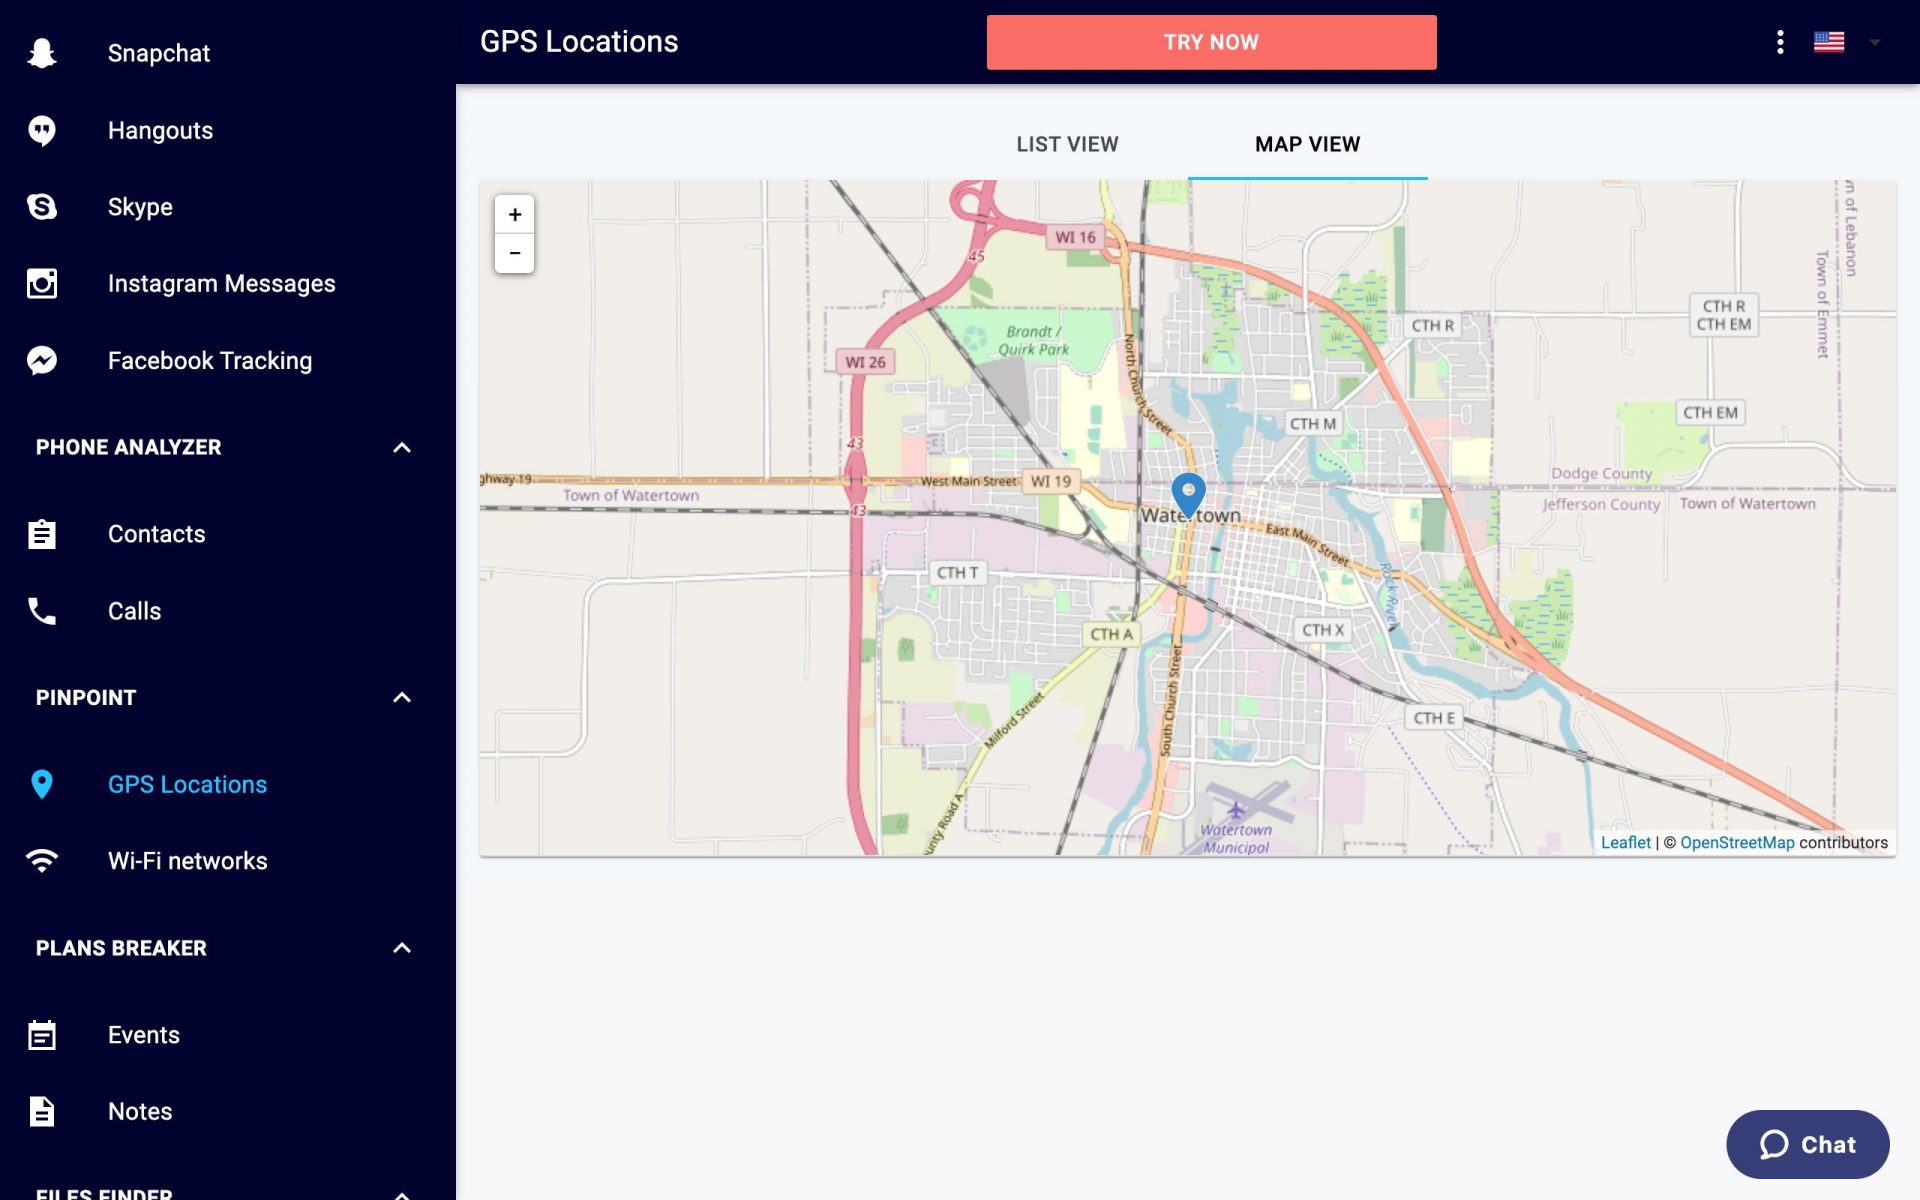Viewport: 1920px width, 1200px height.
Task: Click the blue map location marker
Action: pyautogui.click(x=1188, y=494)
